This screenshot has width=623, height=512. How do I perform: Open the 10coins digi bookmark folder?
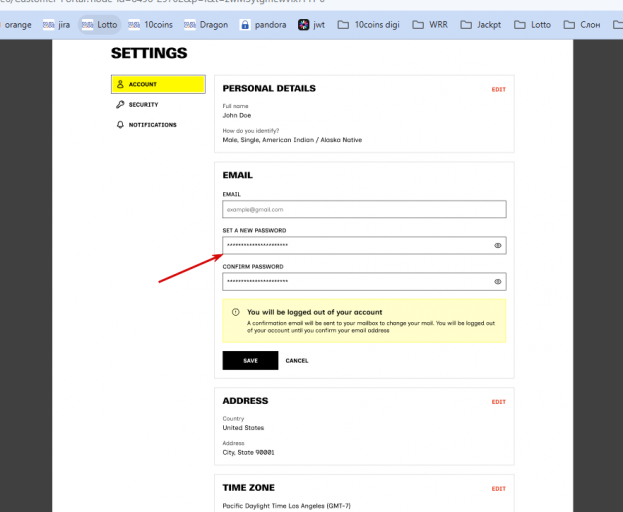tap(368, 25)
